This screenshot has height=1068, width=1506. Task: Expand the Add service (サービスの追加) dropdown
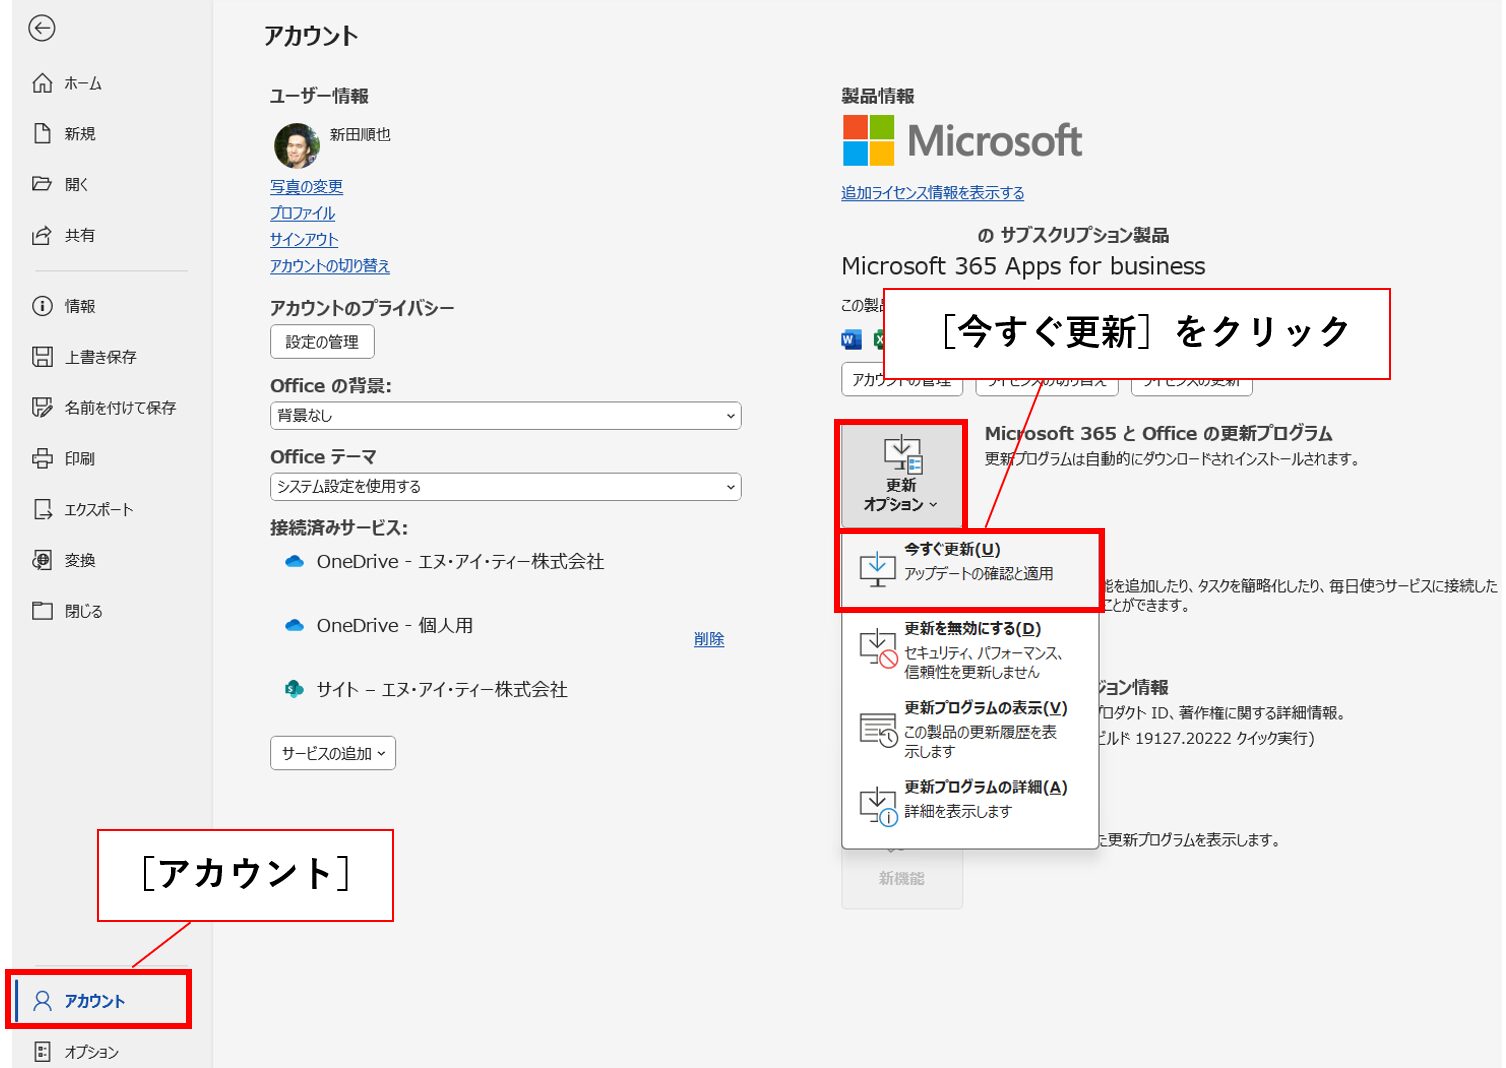(x=332, y=753)
